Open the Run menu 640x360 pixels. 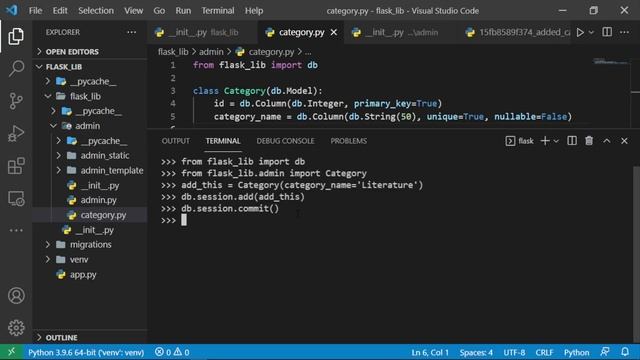coord(183,11)
